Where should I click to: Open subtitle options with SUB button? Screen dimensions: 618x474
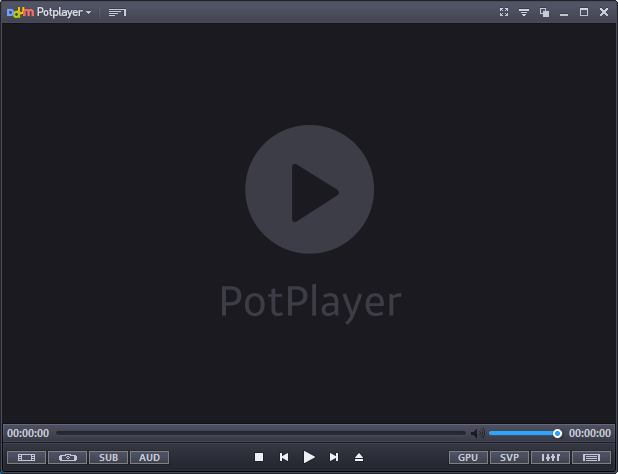108,457
